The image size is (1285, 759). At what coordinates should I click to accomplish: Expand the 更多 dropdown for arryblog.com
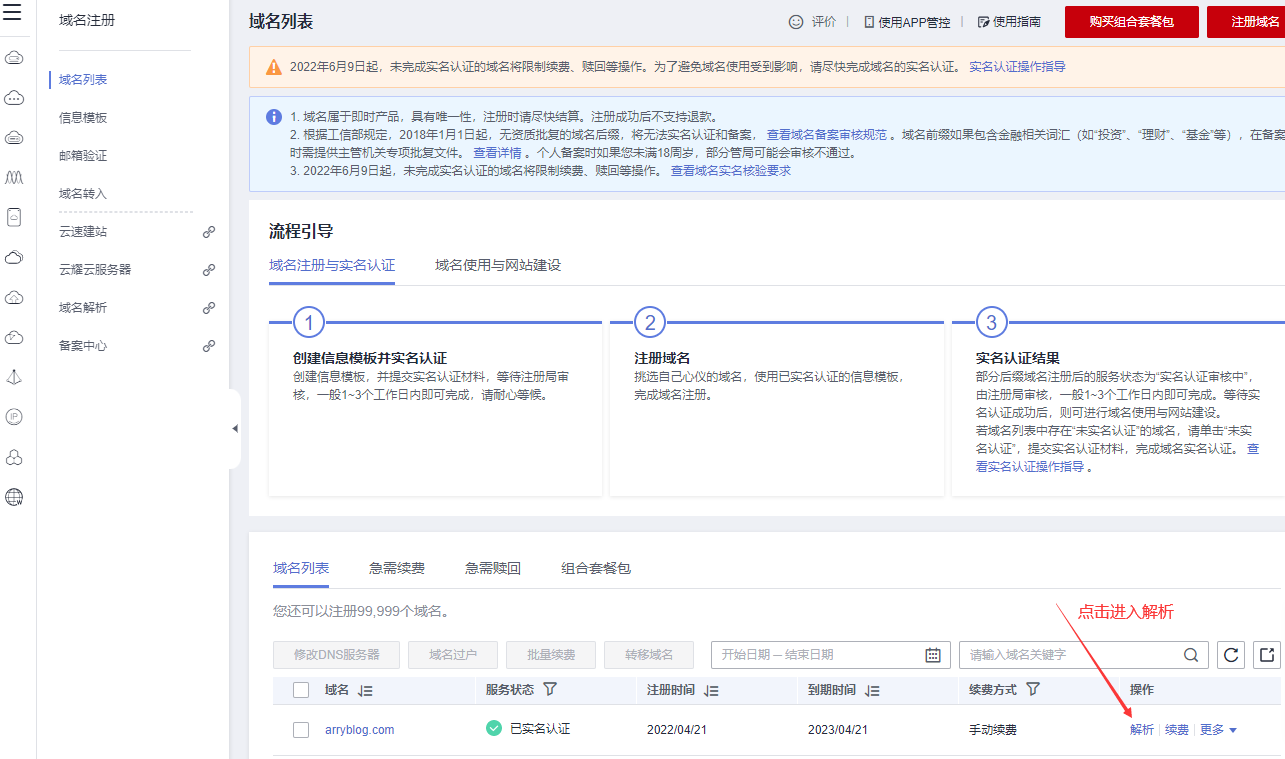point(1218,730)
